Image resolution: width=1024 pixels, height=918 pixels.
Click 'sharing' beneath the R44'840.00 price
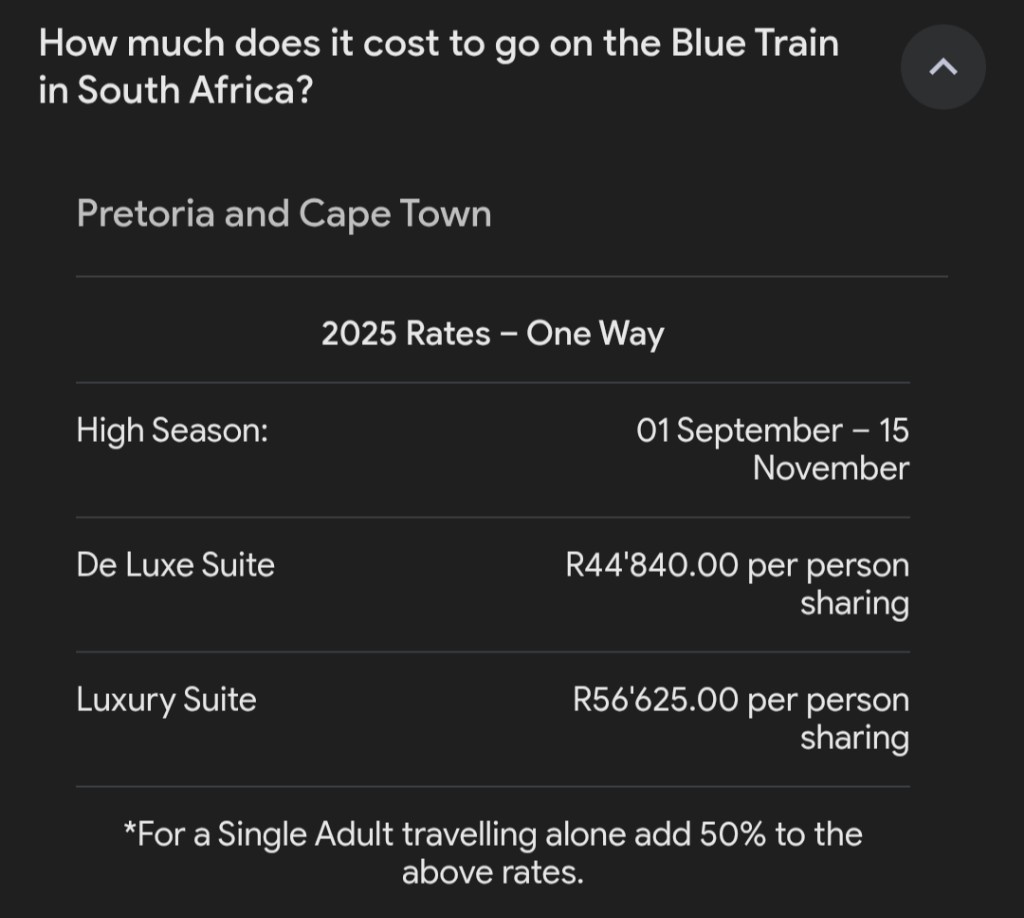click(854, 604)
